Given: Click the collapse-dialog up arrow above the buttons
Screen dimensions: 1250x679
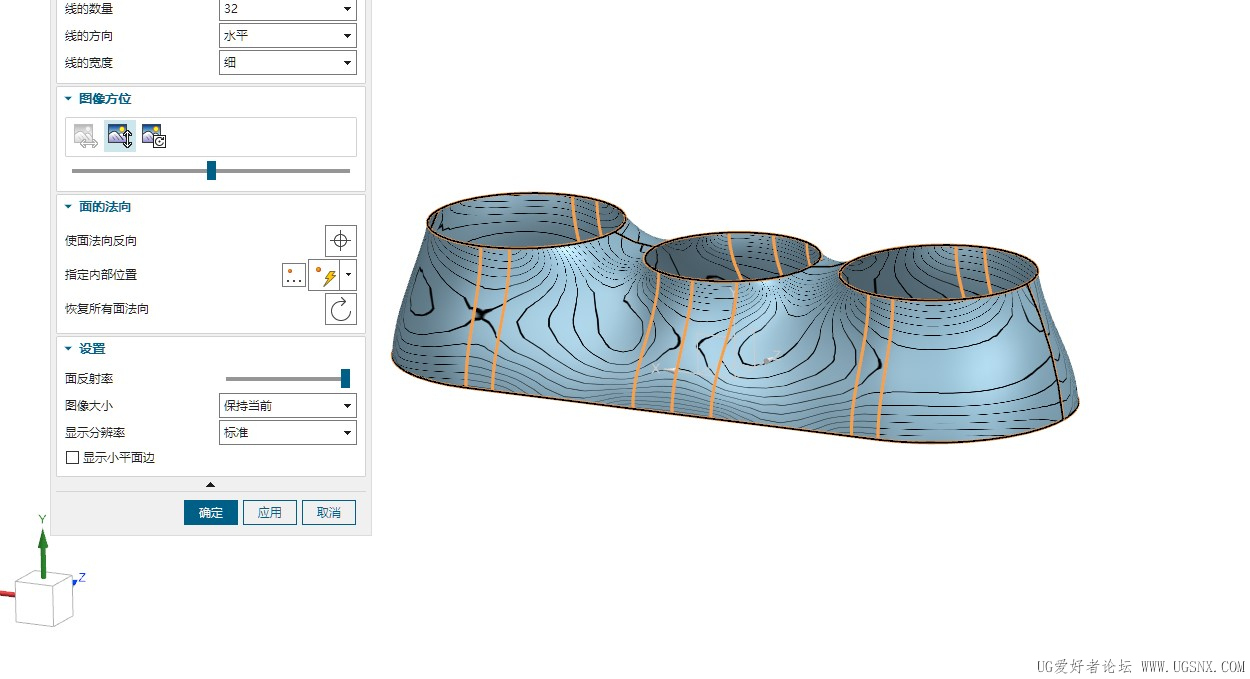Looking at the screenshot, I should click(210, 485).
